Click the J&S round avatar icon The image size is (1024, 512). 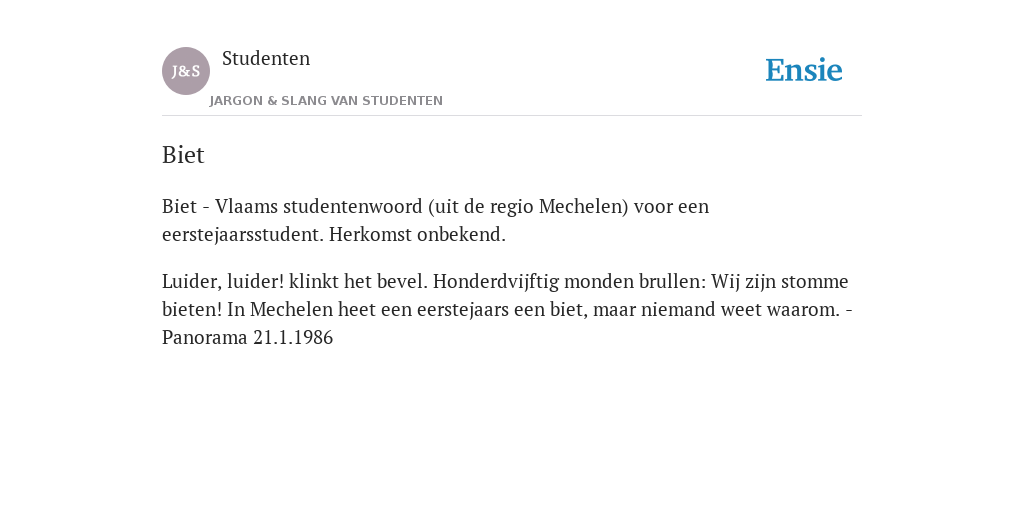coord(186,71)
